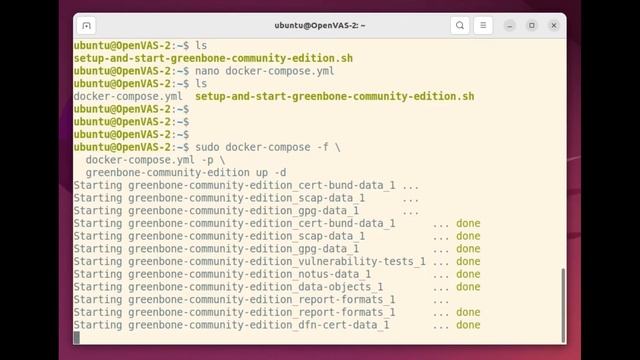Click the notus-data_1 starting line
Viewport: 640px width, 360px height.
[x=277, y=274]
